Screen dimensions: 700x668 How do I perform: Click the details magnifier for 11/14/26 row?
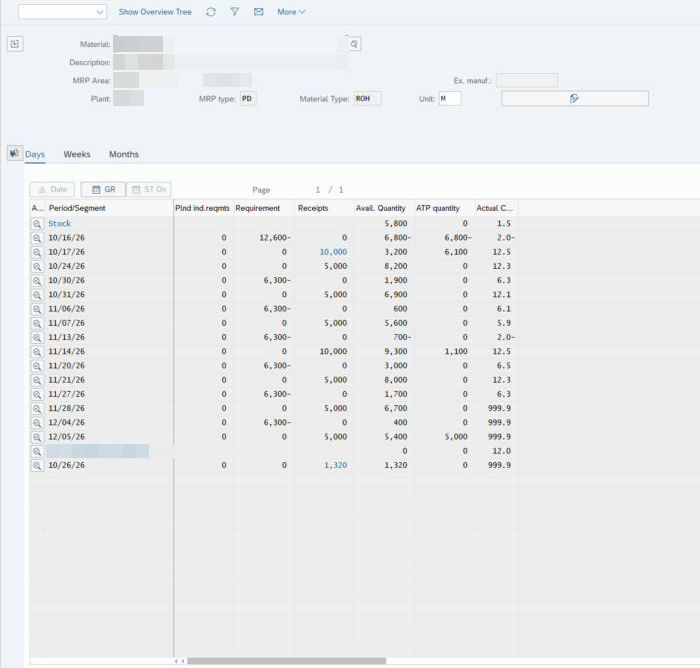click(x=37, y=352)
